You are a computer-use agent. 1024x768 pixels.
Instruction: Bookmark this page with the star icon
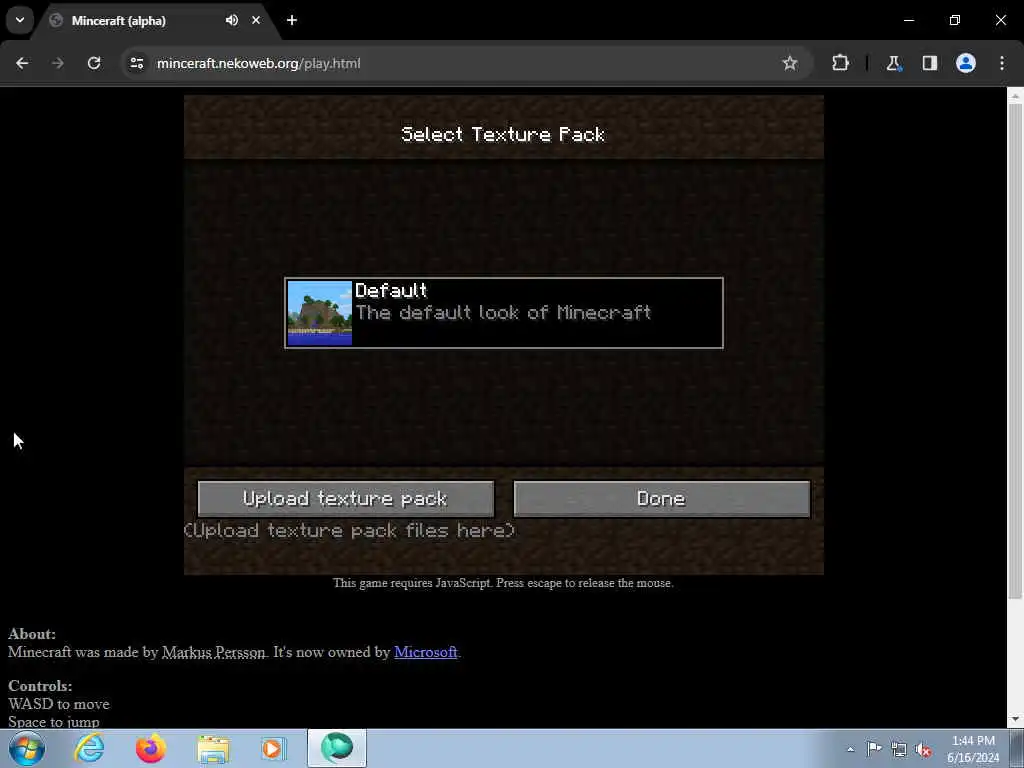pyautogui.click(x=790, y=63)
